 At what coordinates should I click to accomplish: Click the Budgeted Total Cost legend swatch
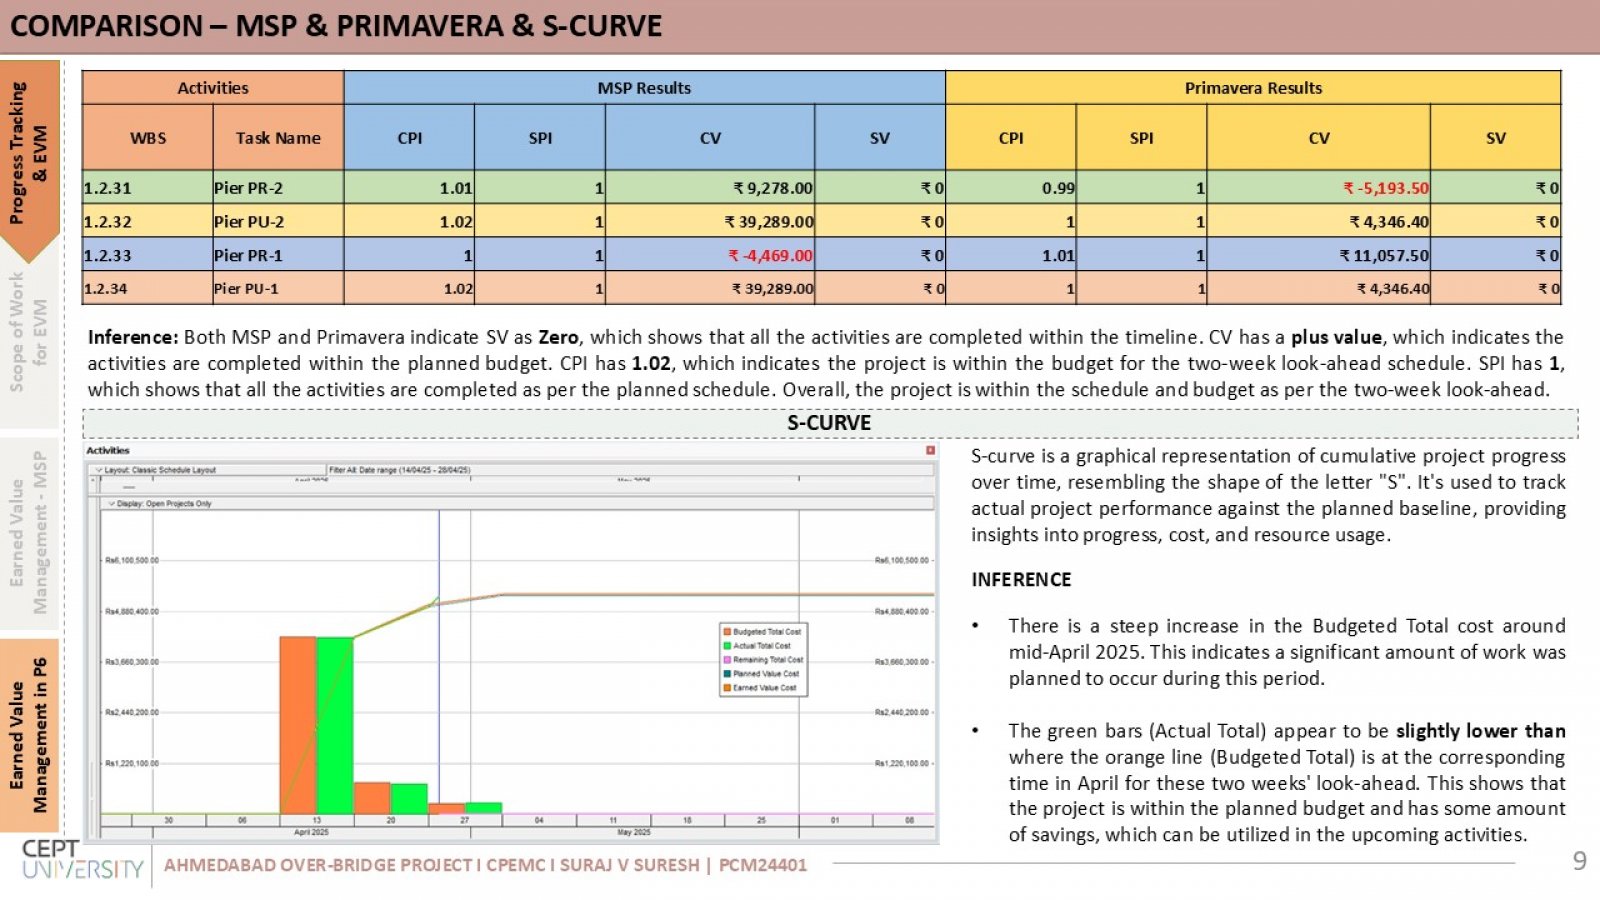tap(727, 632)
